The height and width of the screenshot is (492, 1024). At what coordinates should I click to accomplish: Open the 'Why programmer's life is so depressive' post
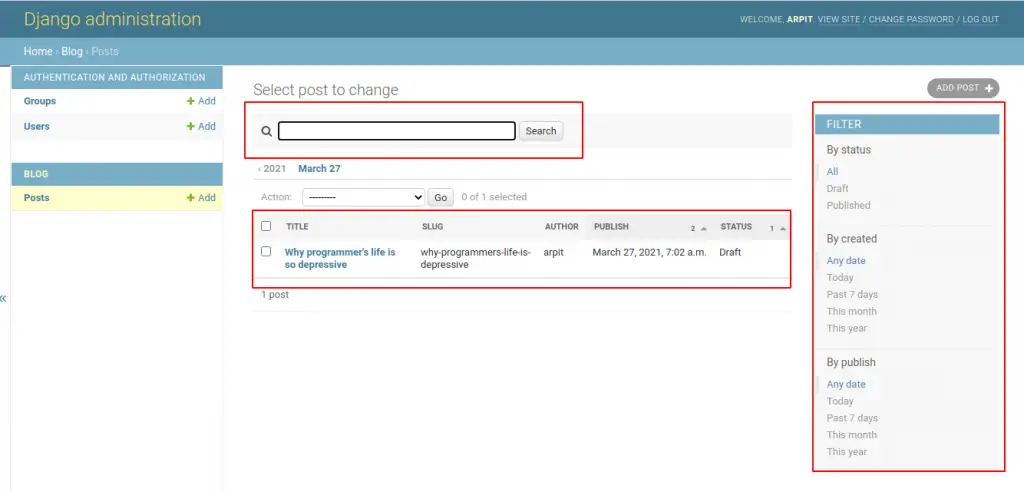(x=340, y=258)
